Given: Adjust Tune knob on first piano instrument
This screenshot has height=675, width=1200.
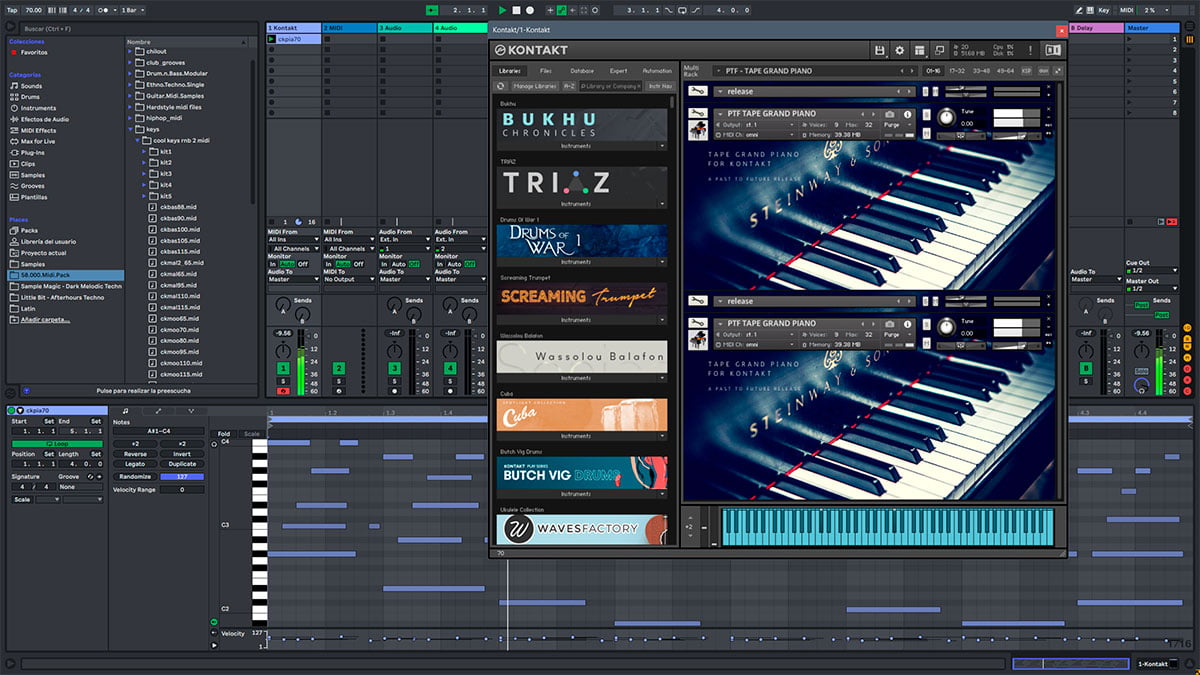Looking at the screenshot, I should [x=946, y=117].
